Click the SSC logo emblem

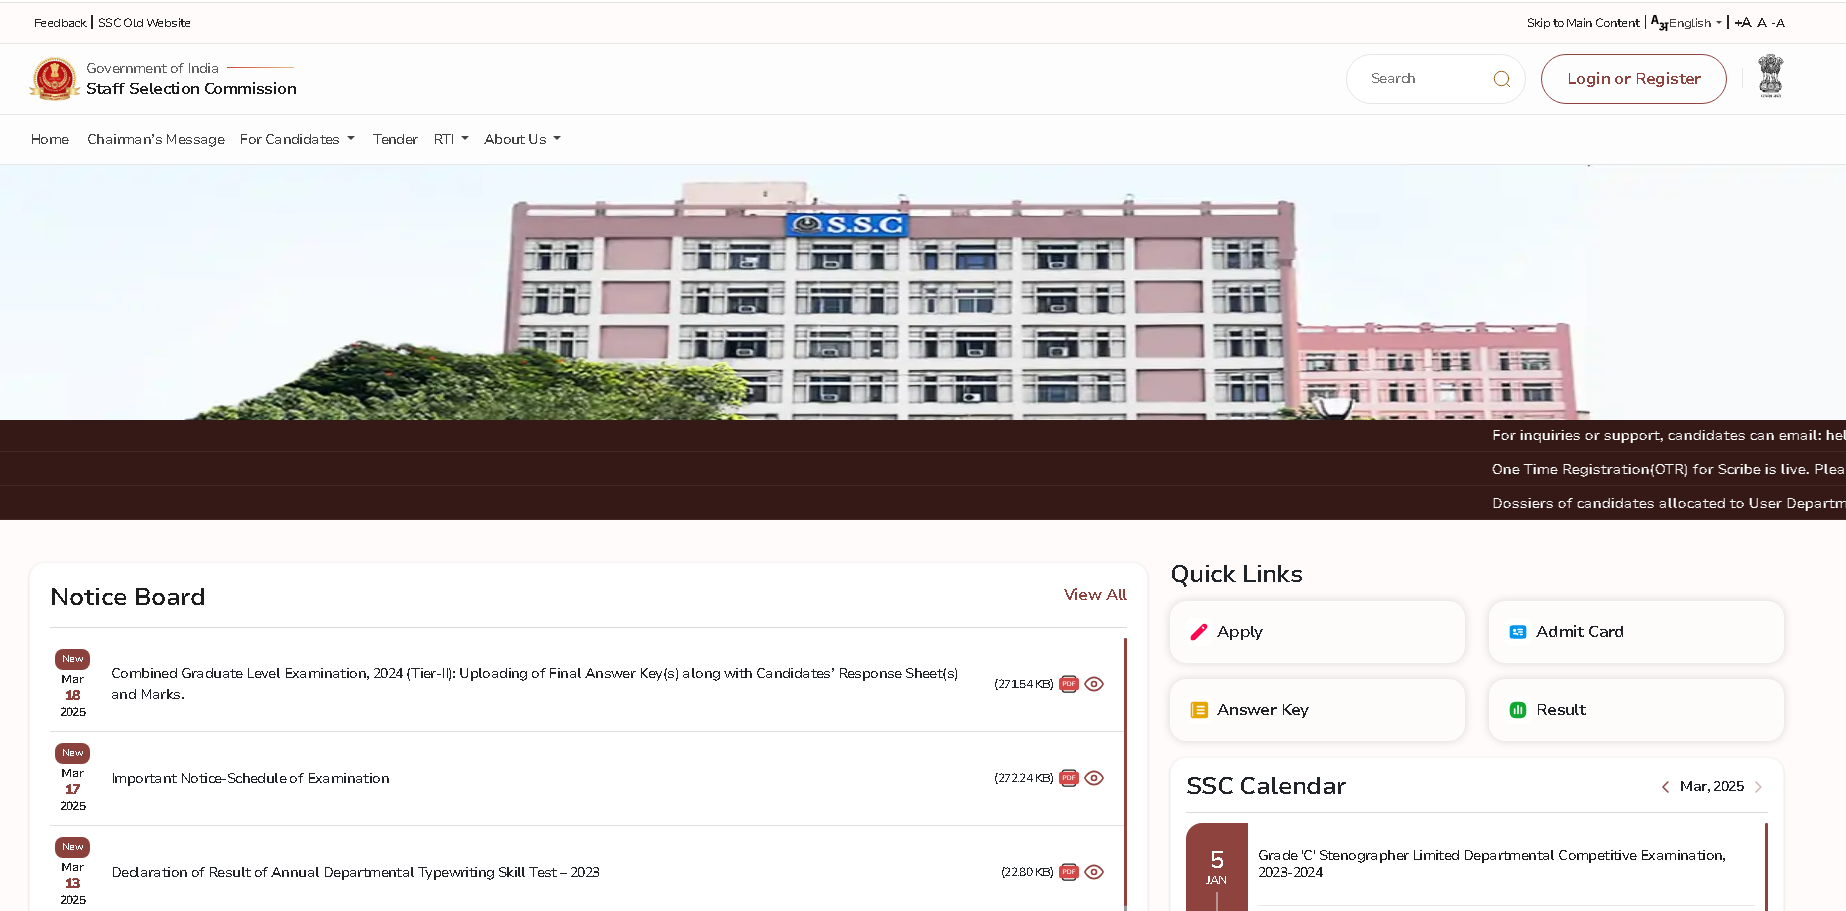[55, 79]
